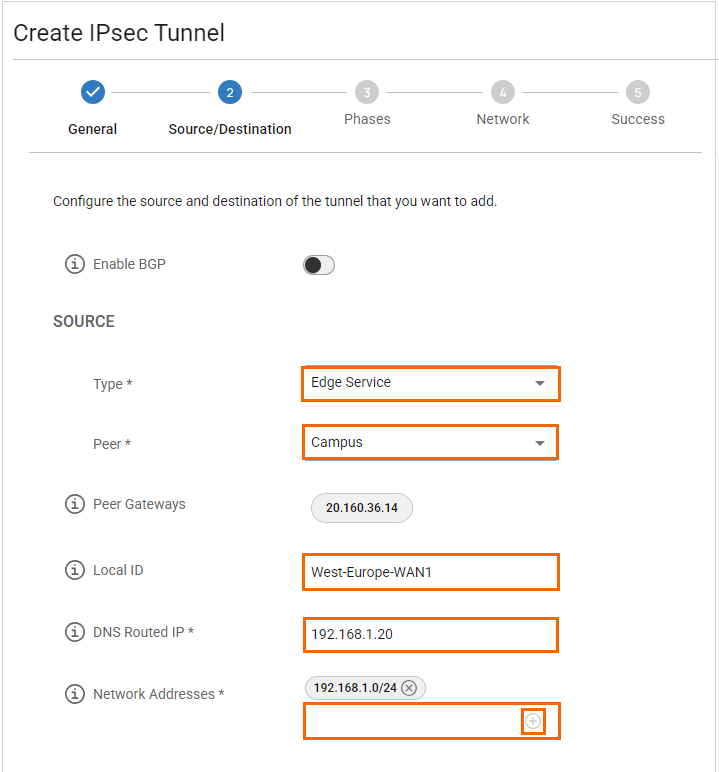The width and height of the screenshot is (719, 772).
Task: Click the 20.160.36.14 peer gateway chip
Action: point(362,508)
